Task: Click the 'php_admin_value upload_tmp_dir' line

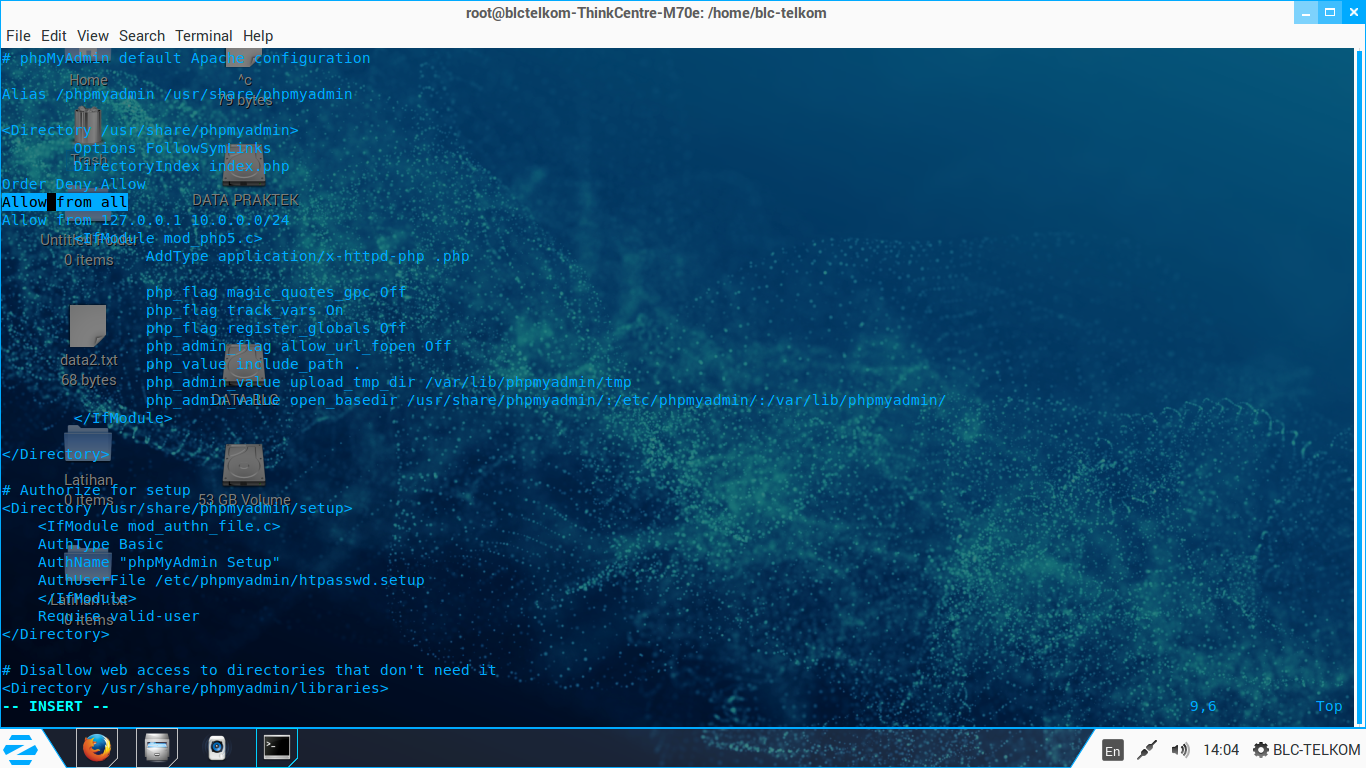Action: (389, 382)
